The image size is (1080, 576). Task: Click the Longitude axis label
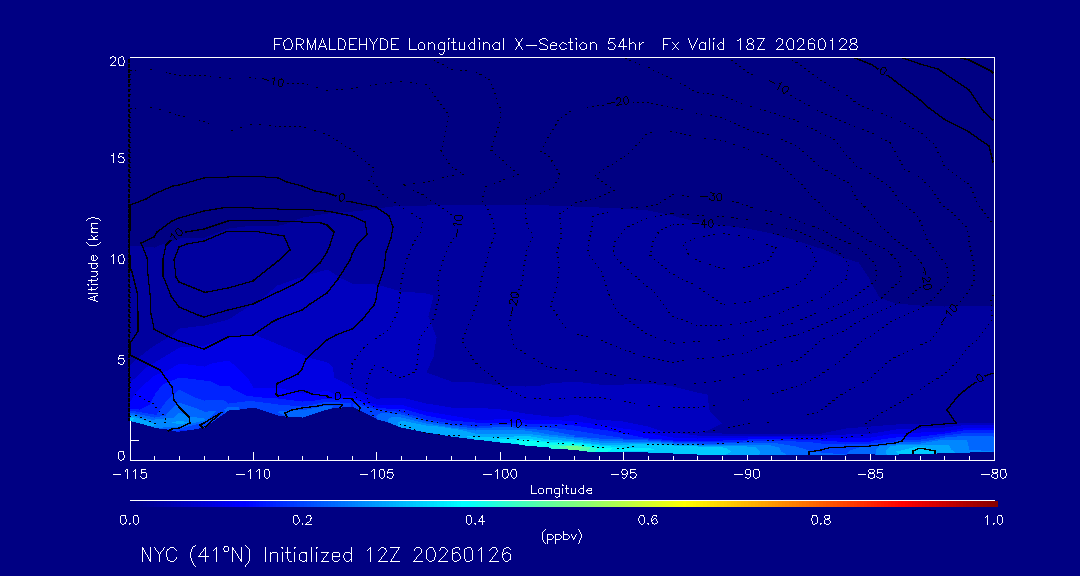point(561,490)
